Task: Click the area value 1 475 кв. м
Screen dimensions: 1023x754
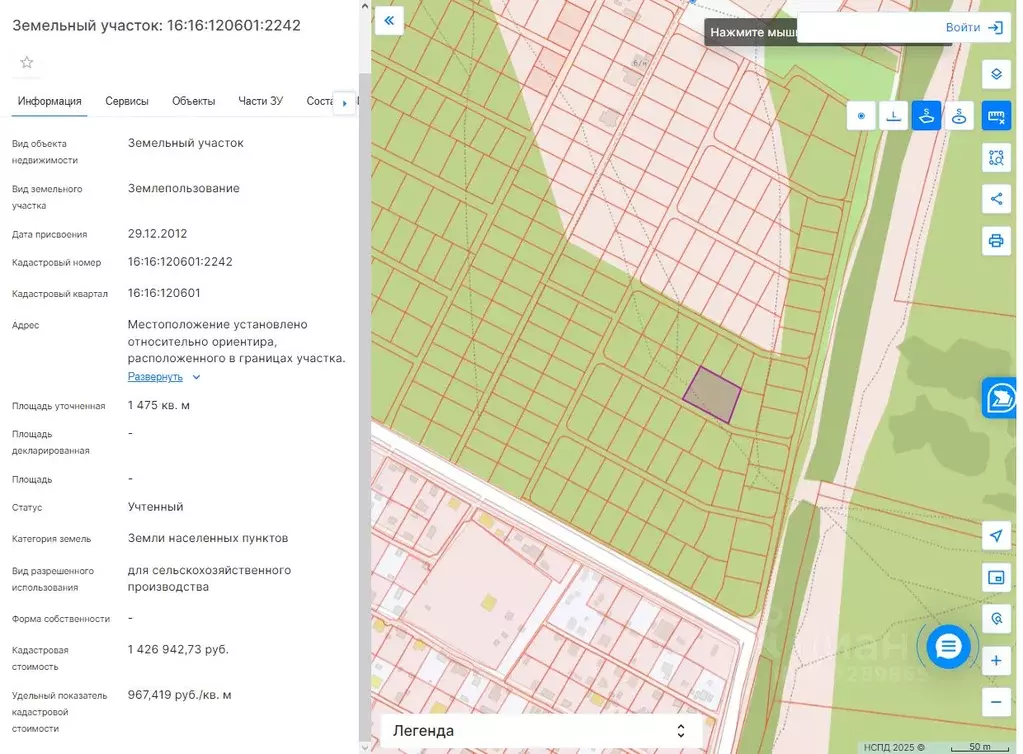Action: (159, 405)
